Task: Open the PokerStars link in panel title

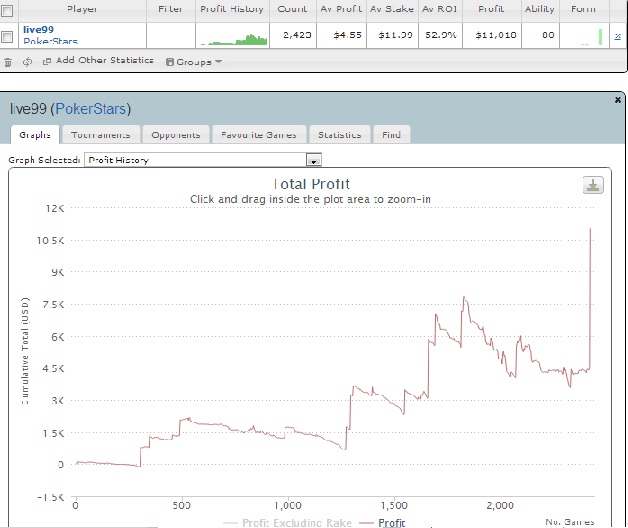Action: pos(91,109)
